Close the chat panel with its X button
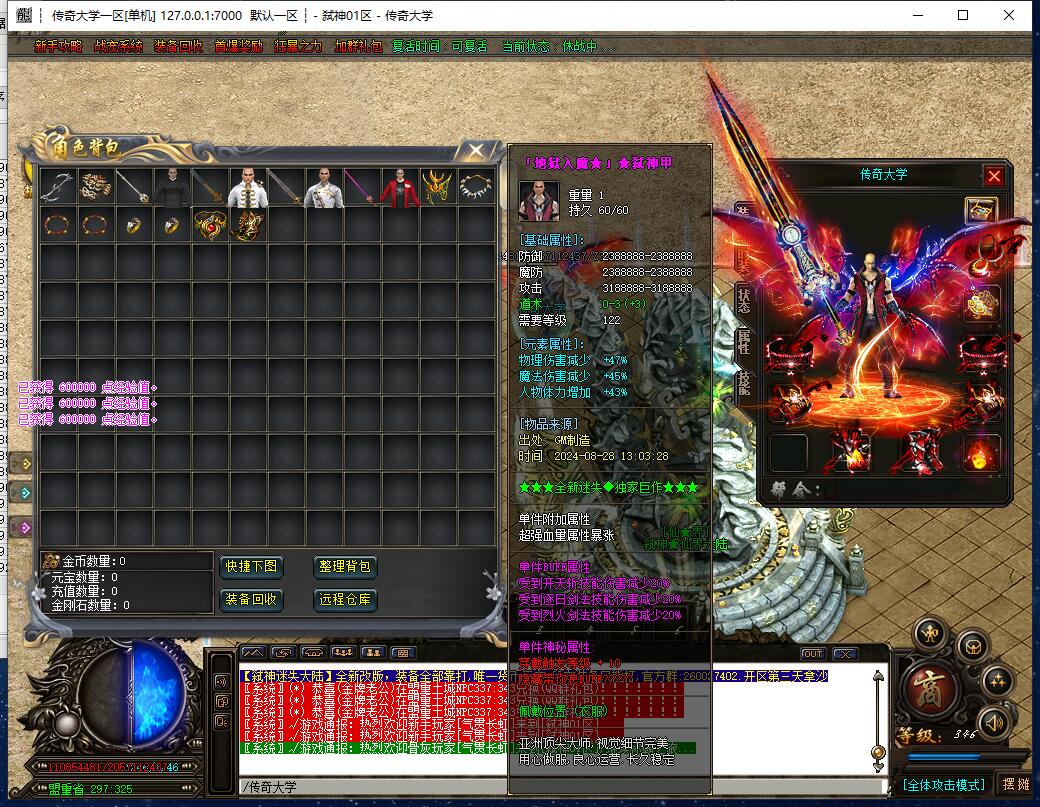 tap(844, 654)
